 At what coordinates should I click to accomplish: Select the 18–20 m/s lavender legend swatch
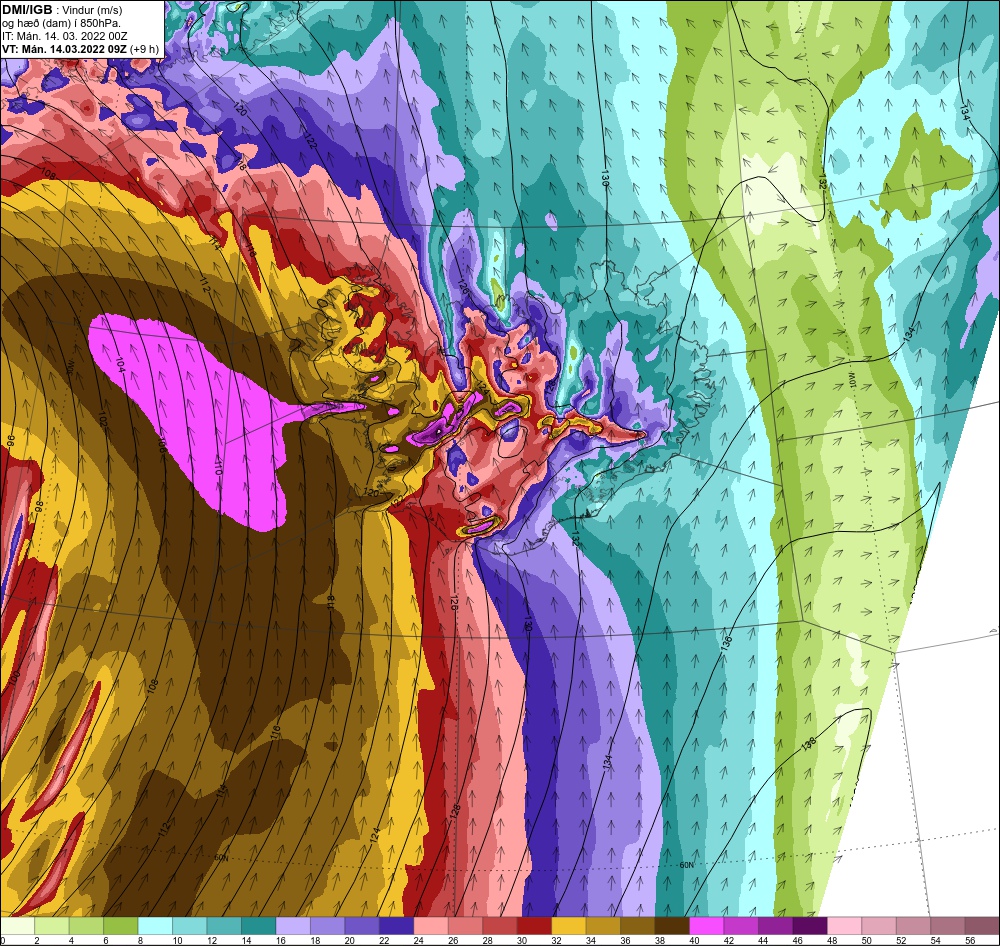[x=327, y=926]
